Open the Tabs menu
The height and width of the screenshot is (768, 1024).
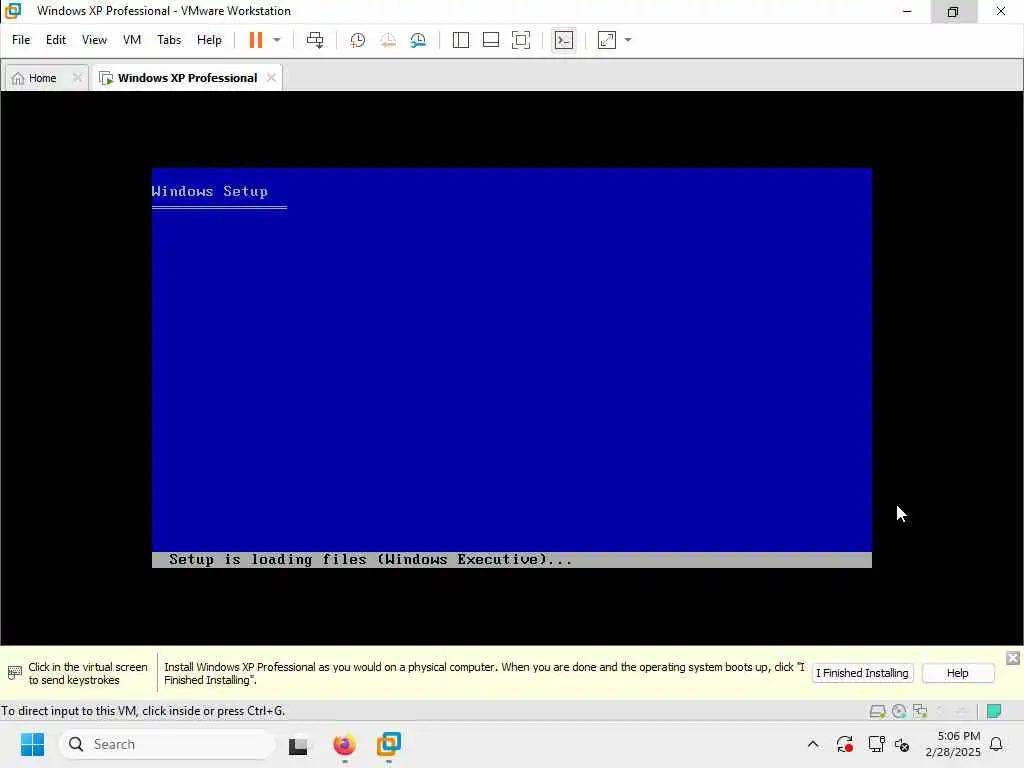tap(169, 40)
